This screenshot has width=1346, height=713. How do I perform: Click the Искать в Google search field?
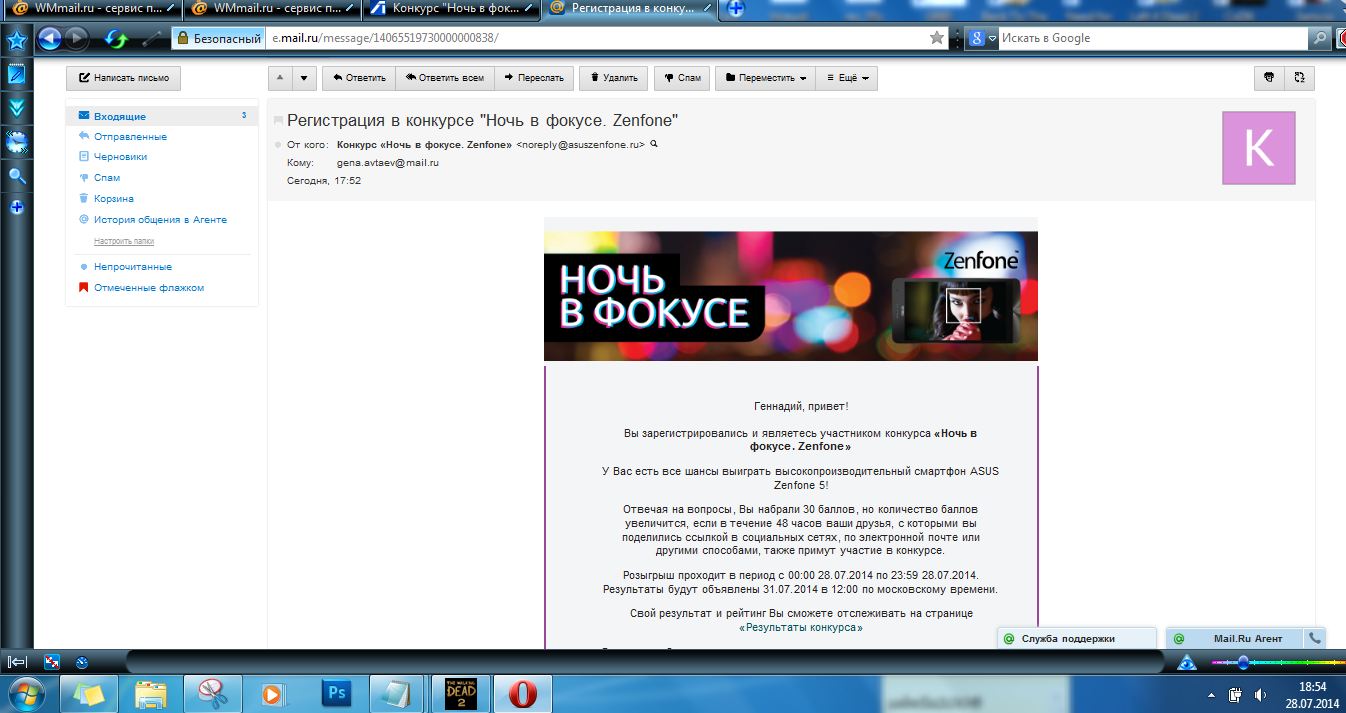pos(1153,38)
